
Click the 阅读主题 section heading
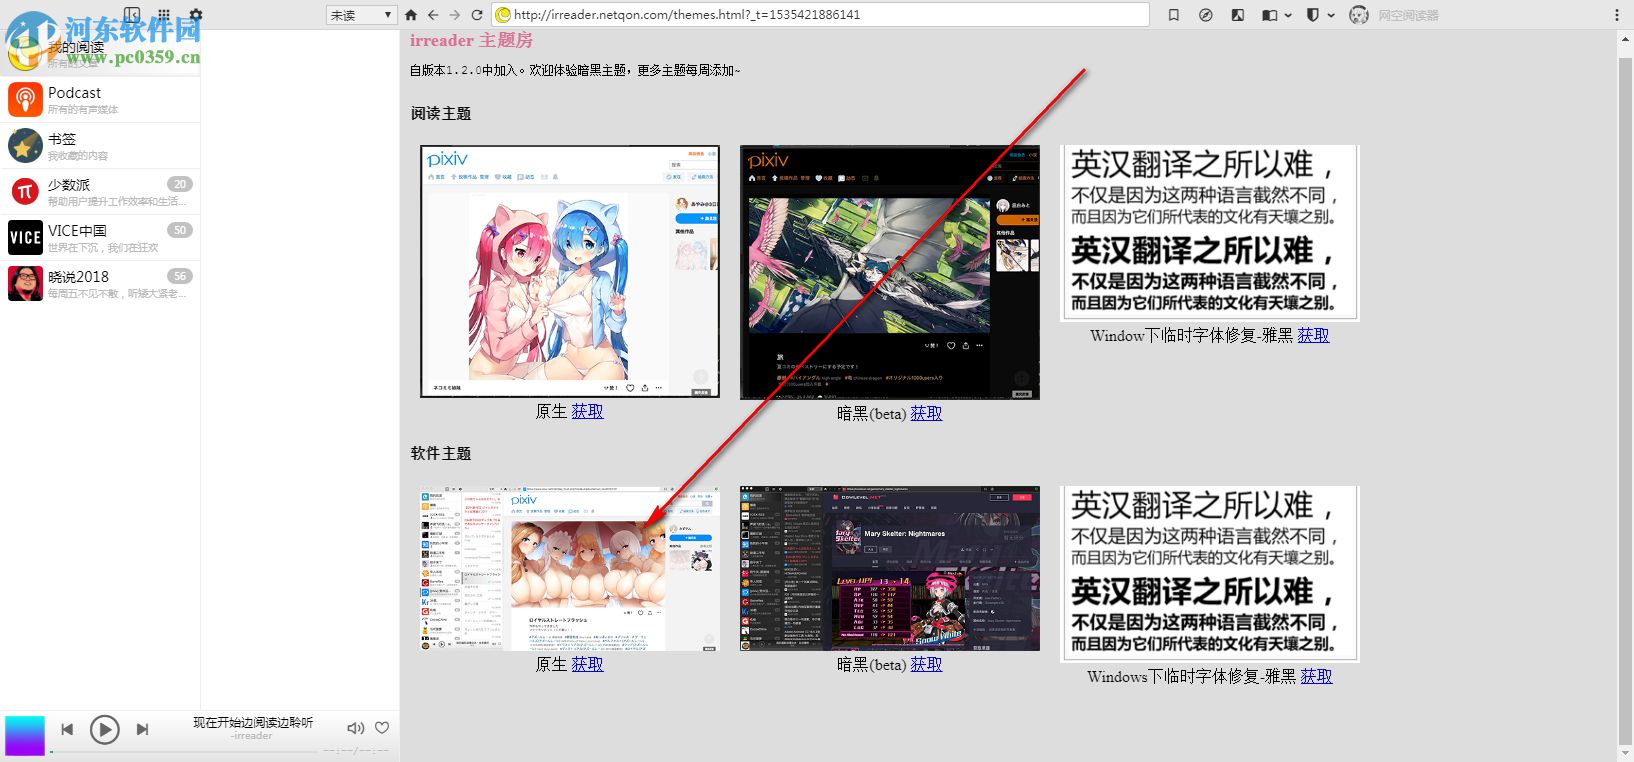pyautogui.click(x=441, y=114)
